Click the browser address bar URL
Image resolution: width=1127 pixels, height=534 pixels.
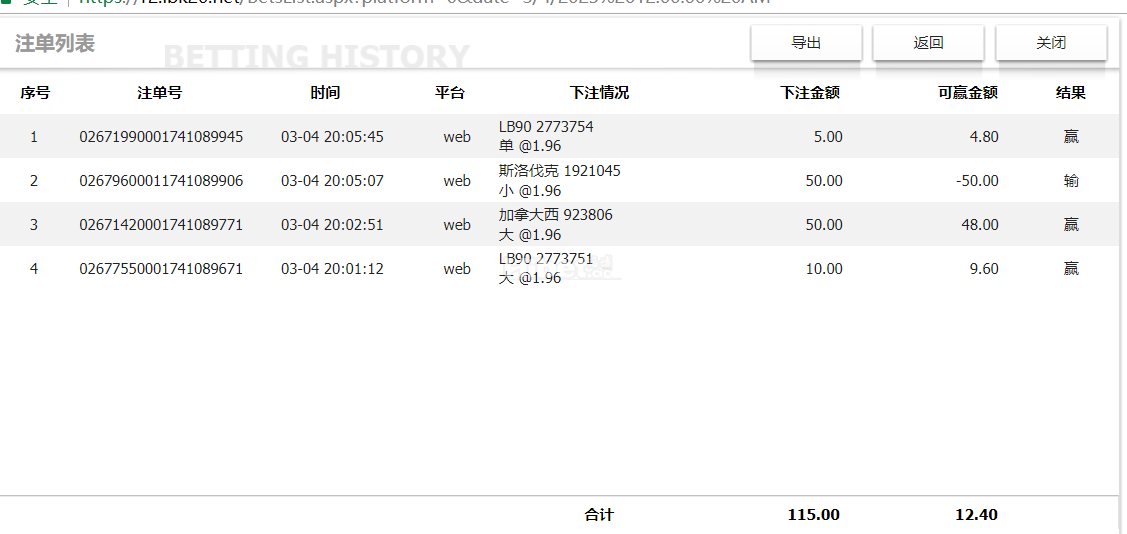pyautogui.click(x=420, y=3)
